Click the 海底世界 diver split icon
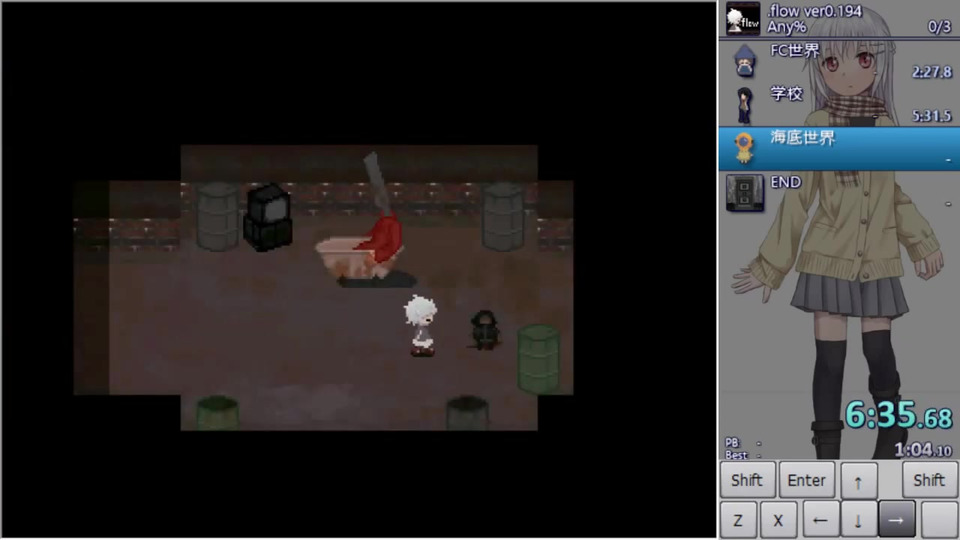Image resolution: width=960 pixels, height=540 pixels. click(744, 148)
